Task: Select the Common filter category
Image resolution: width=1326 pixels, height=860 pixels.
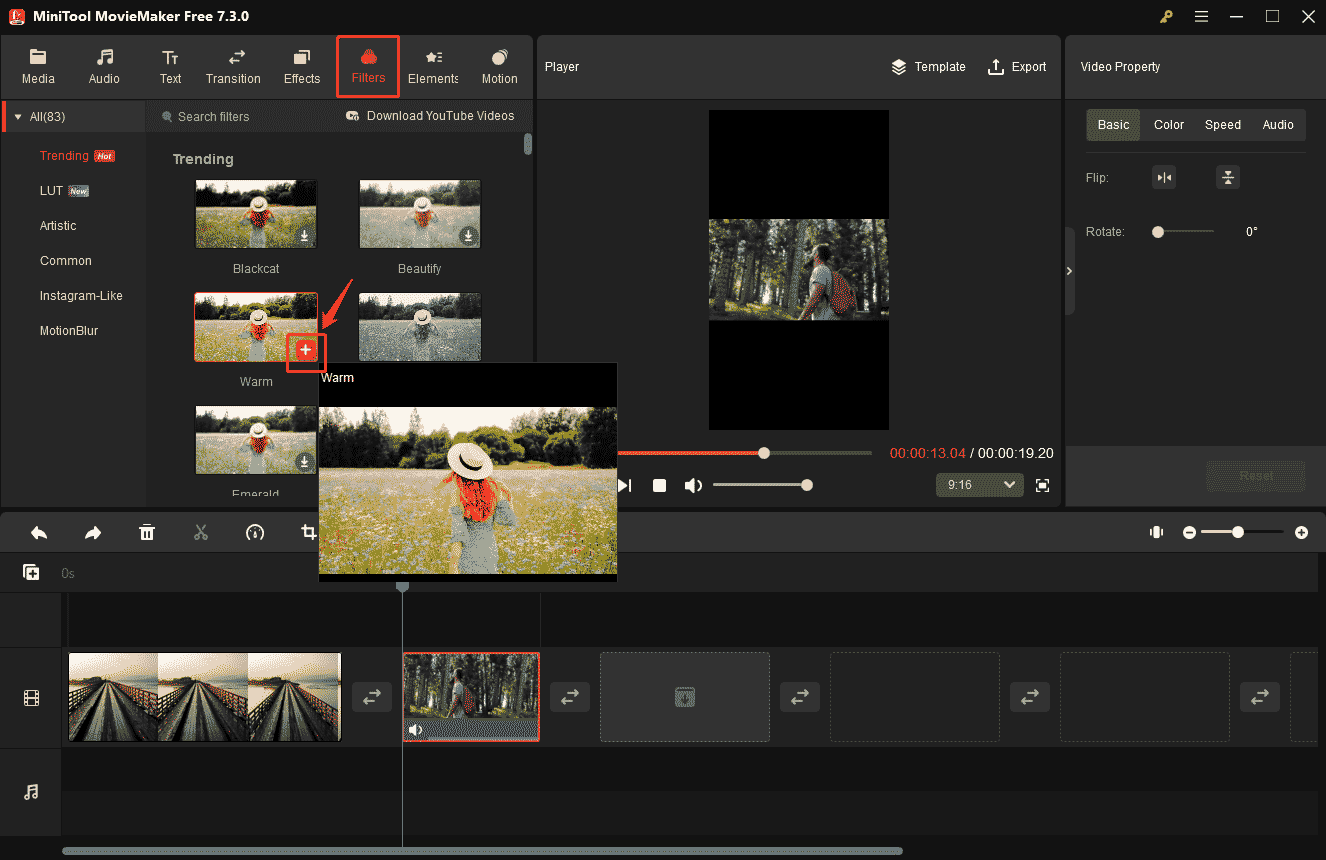Action: (x=66, y=261)
